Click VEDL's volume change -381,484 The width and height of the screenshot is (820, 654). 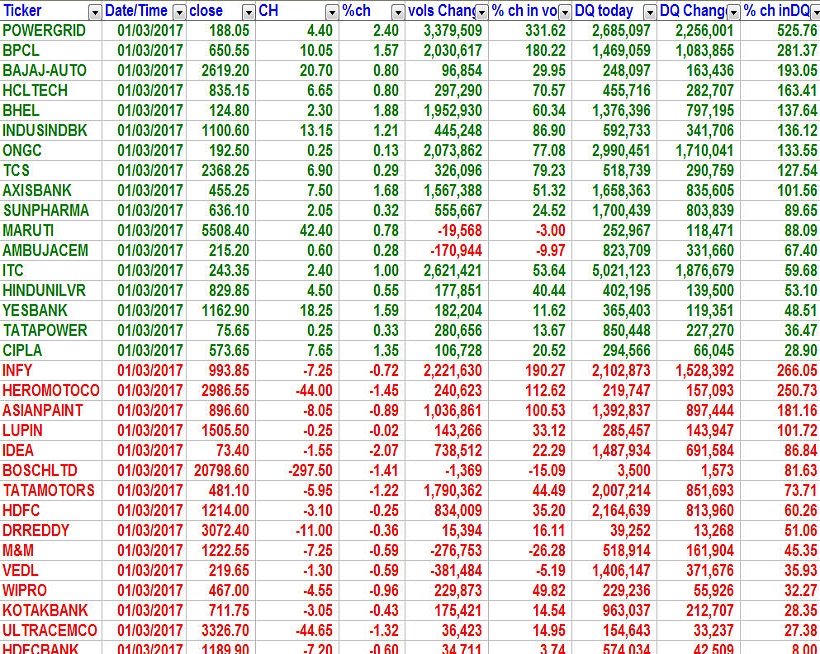[x=455, y=570]
